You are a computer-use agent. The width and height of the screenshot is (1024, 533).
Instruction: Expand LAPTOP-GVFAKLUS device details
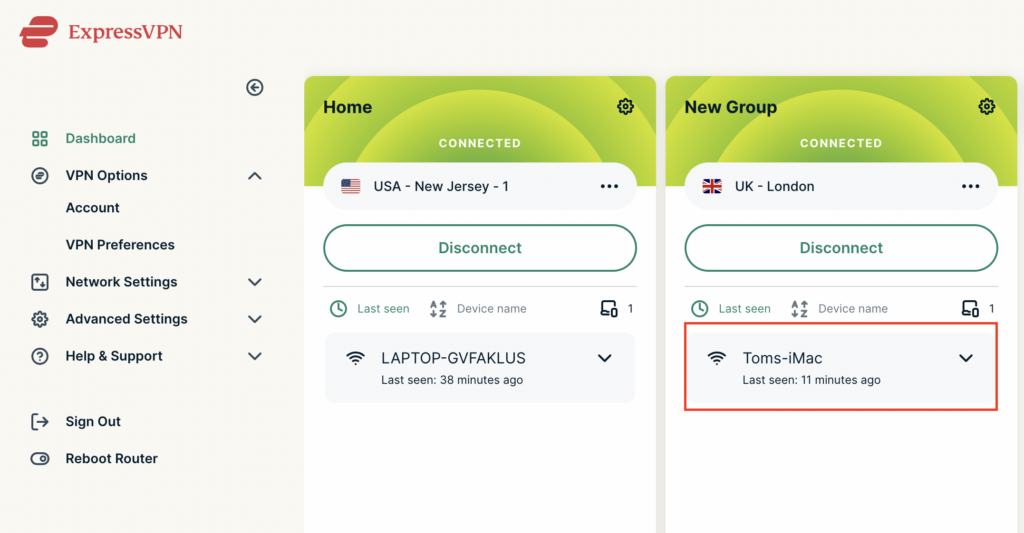pyautogui.click(x=605, y=358)
